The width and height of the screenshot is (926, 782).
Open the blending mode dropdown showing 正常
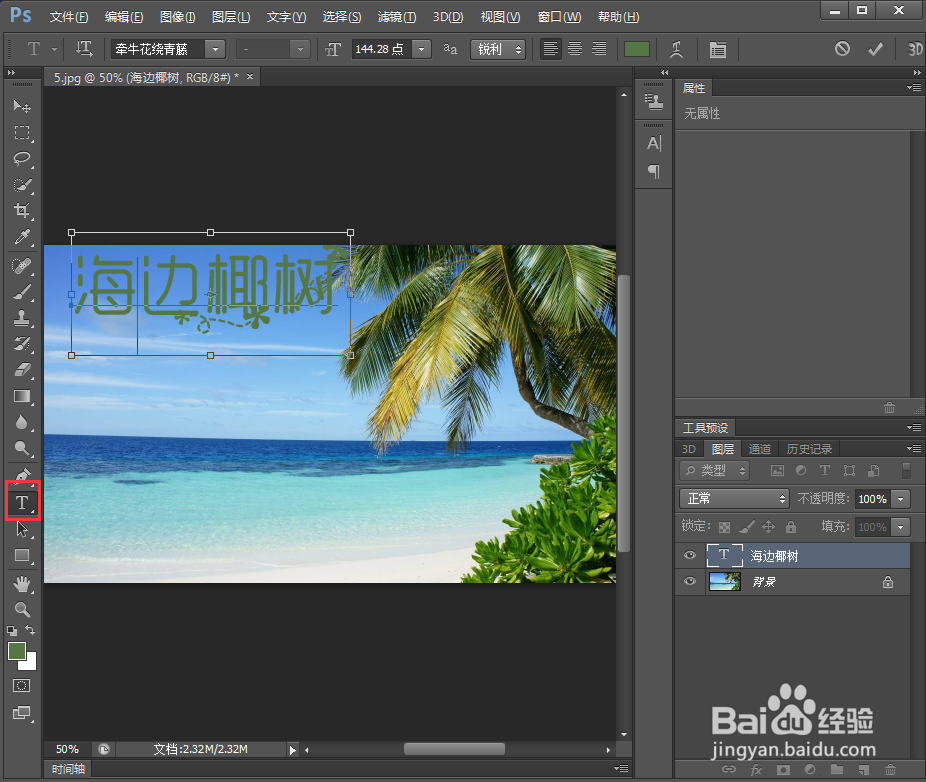coord(733,497)
